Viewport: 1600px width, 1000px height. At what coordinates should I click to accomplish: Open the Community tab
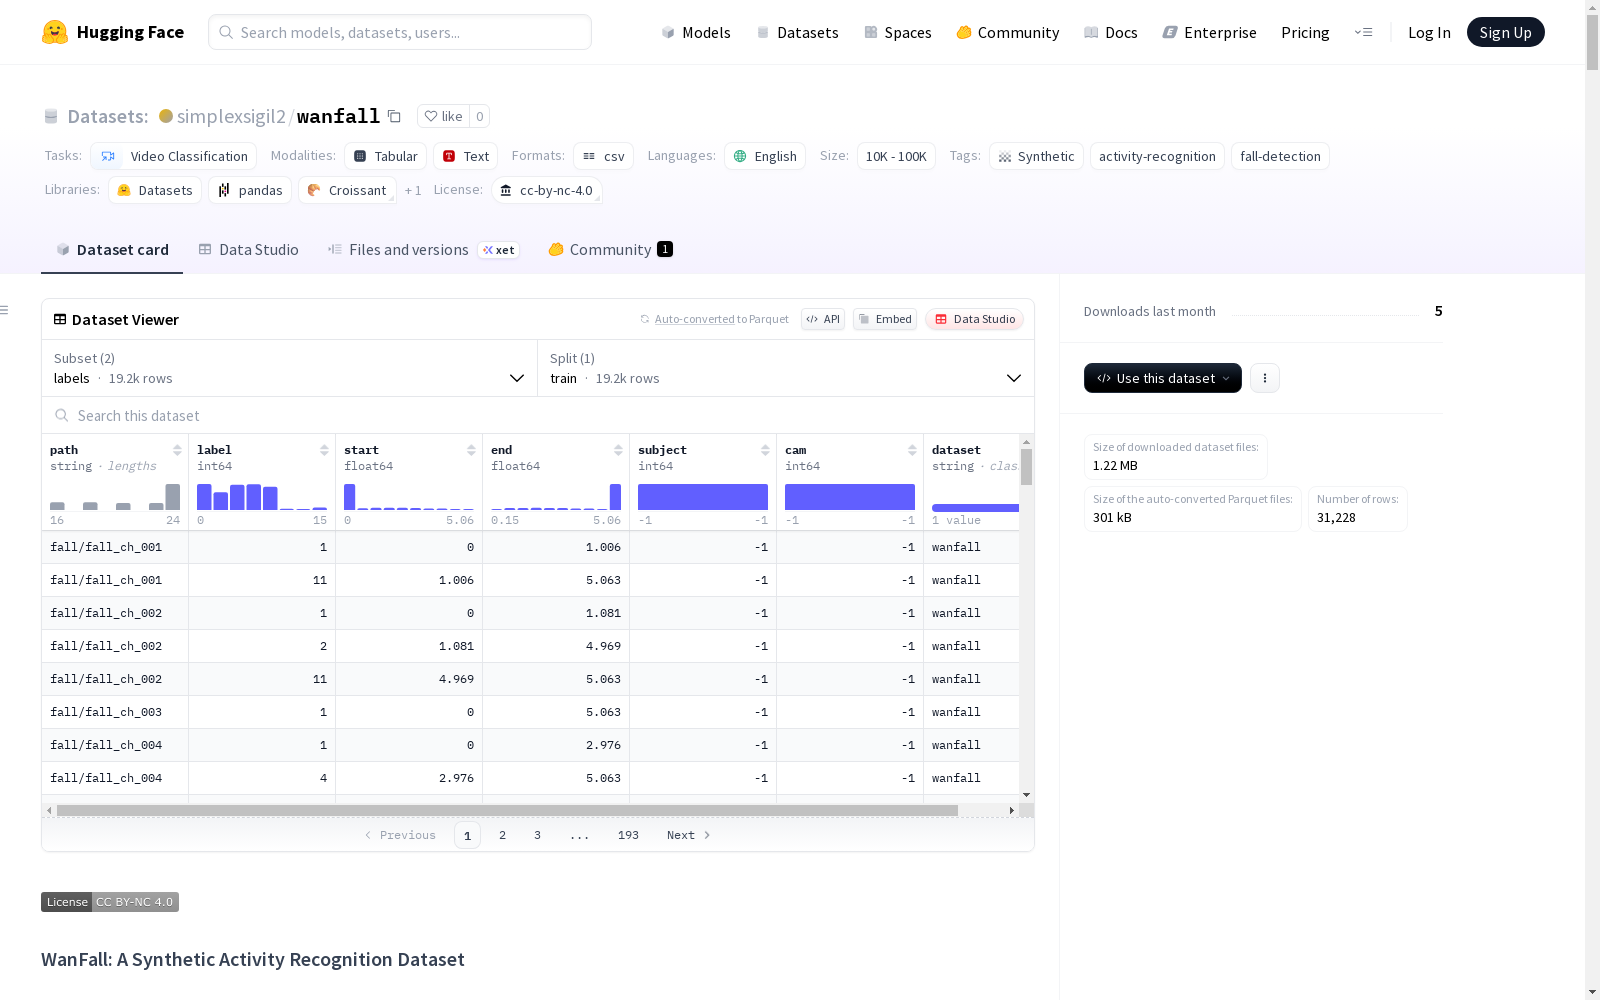(x=610, y=250)
